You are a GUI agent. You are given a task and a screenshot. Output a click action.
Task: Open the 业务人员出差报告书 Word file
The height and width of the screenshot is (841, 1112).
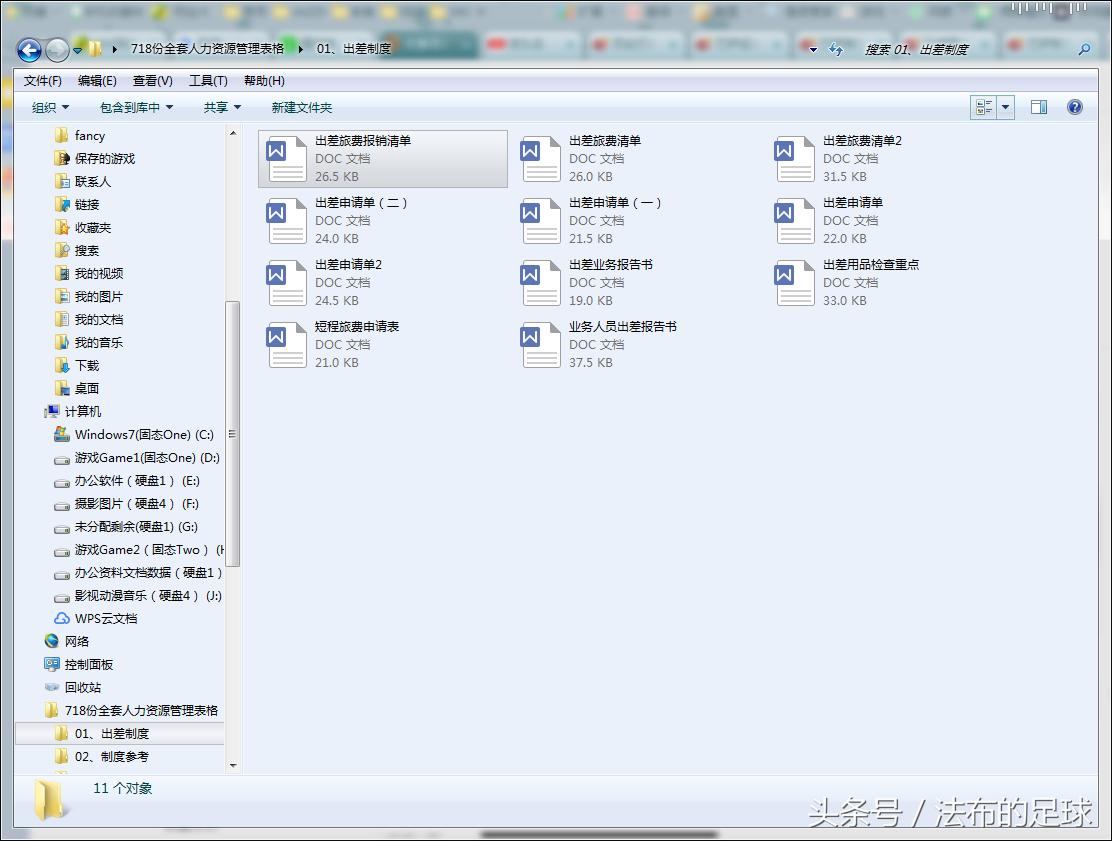coord(539,344)
